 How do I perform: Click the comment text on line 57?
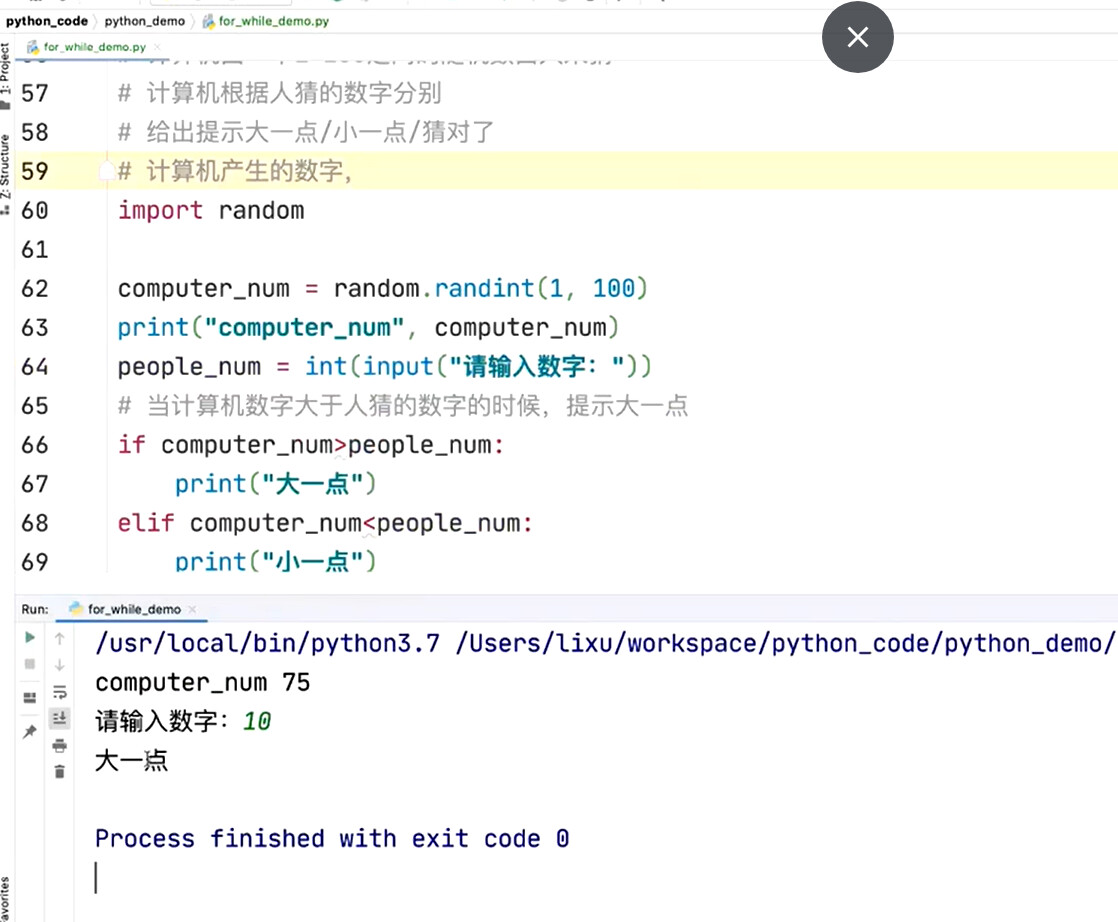point(280,93)
